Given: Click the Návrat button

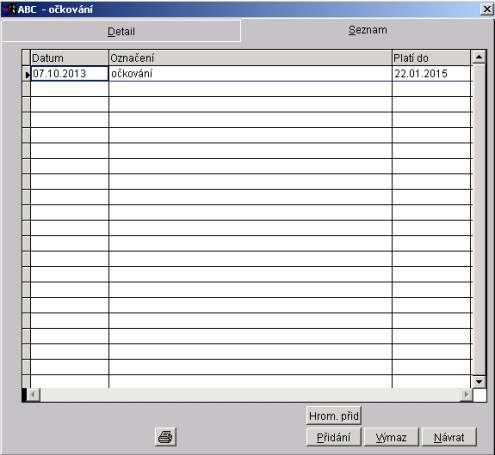Looking at the screenshot, I should coord(449,437).
